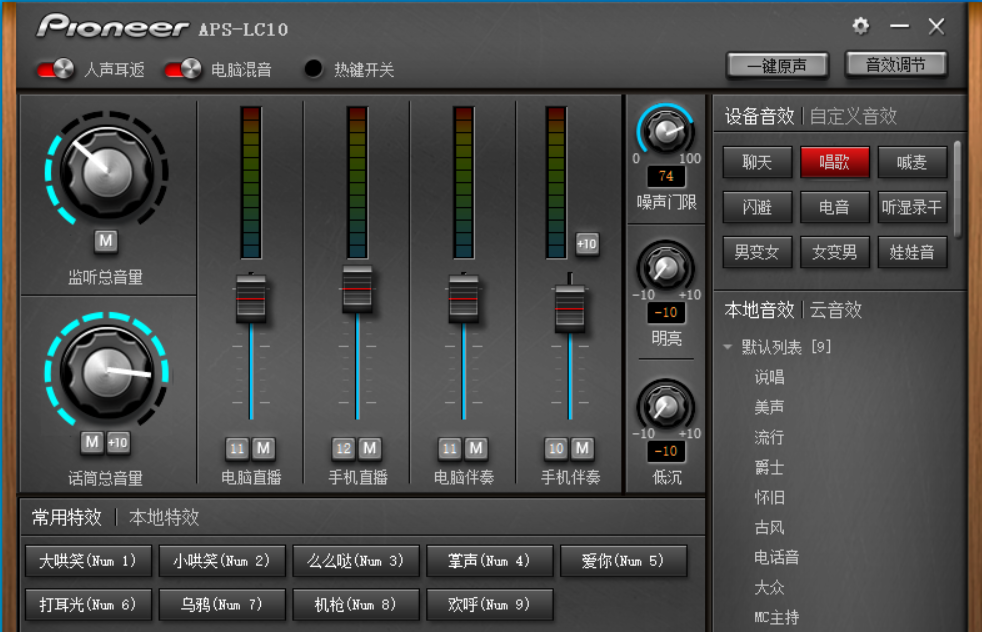Image resolution: width=982 pixels, height=632 pixels.
Task: Open settings gear icon
Action: tap(861, 26)
